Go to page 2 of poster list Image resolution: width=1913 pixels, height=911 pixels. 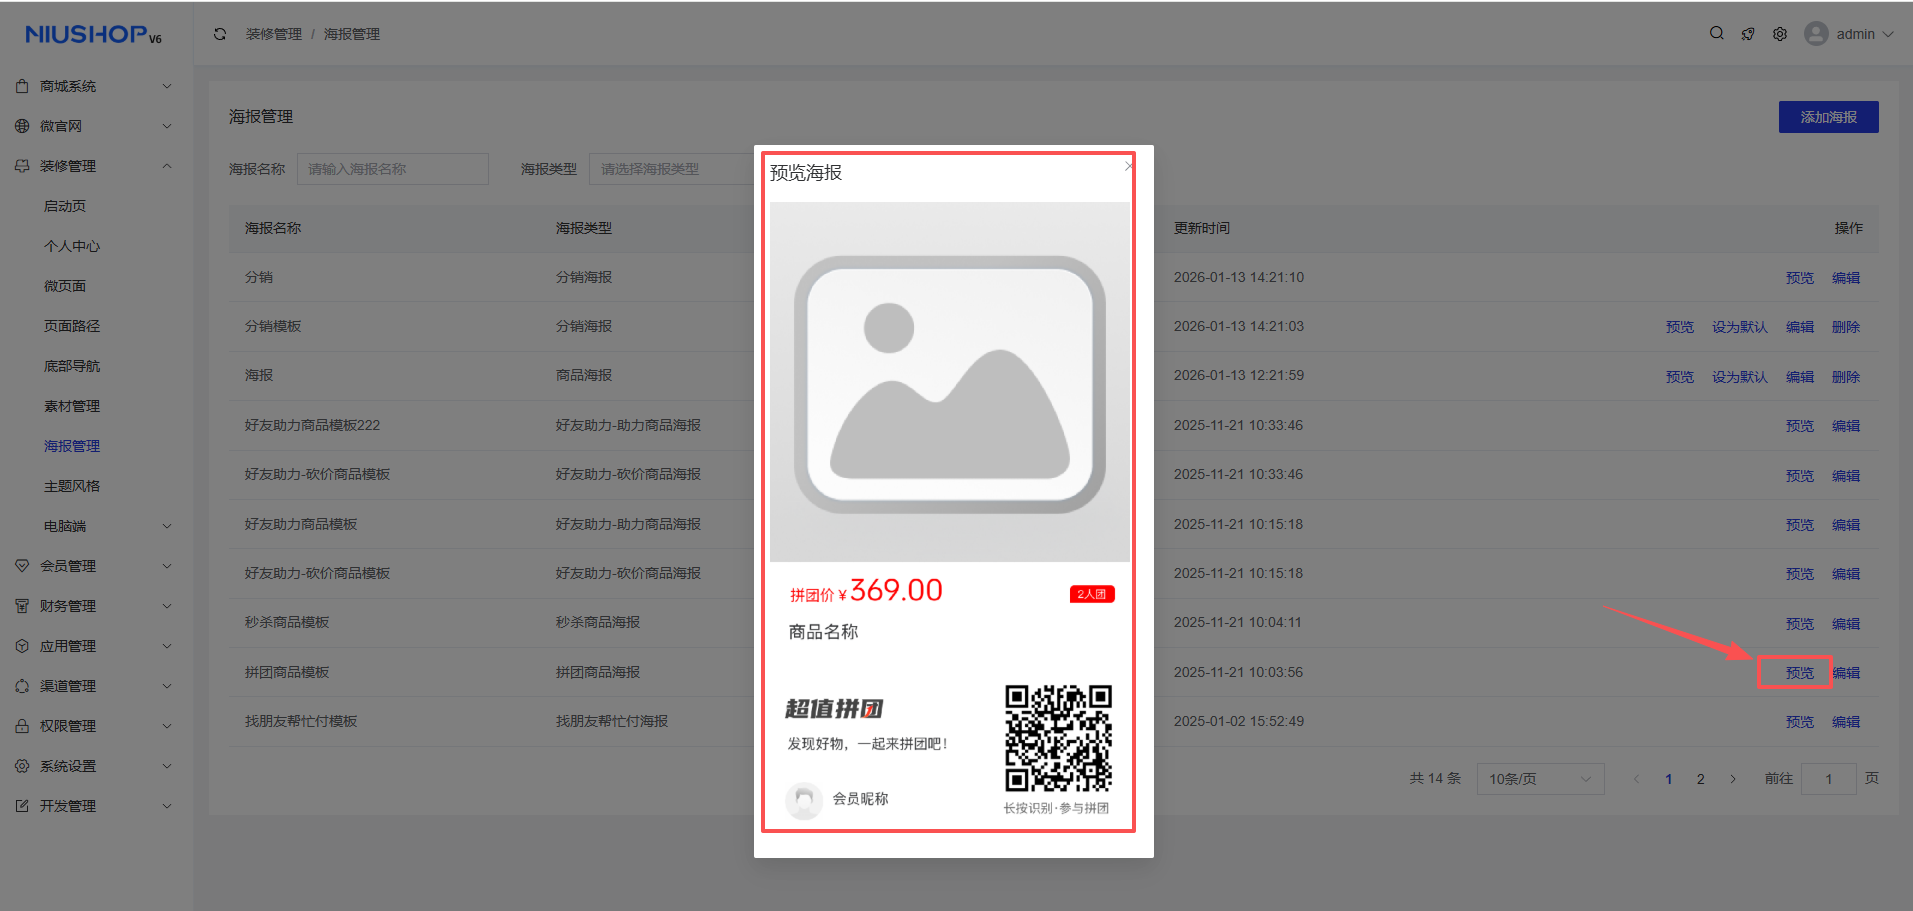point(1700,779)
